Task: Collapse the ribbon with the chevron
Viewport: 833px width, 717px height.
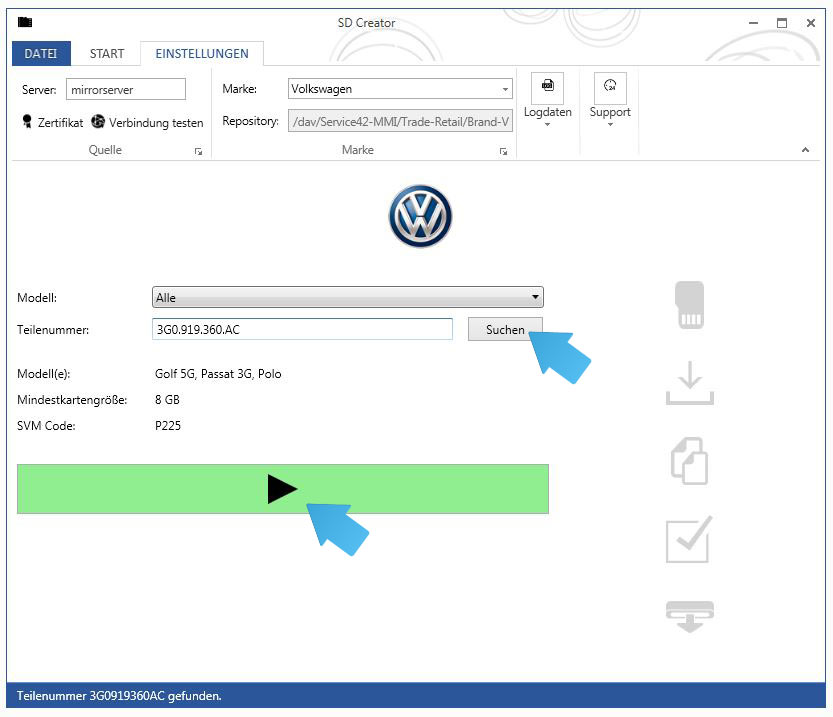Action: pos(806,150)
